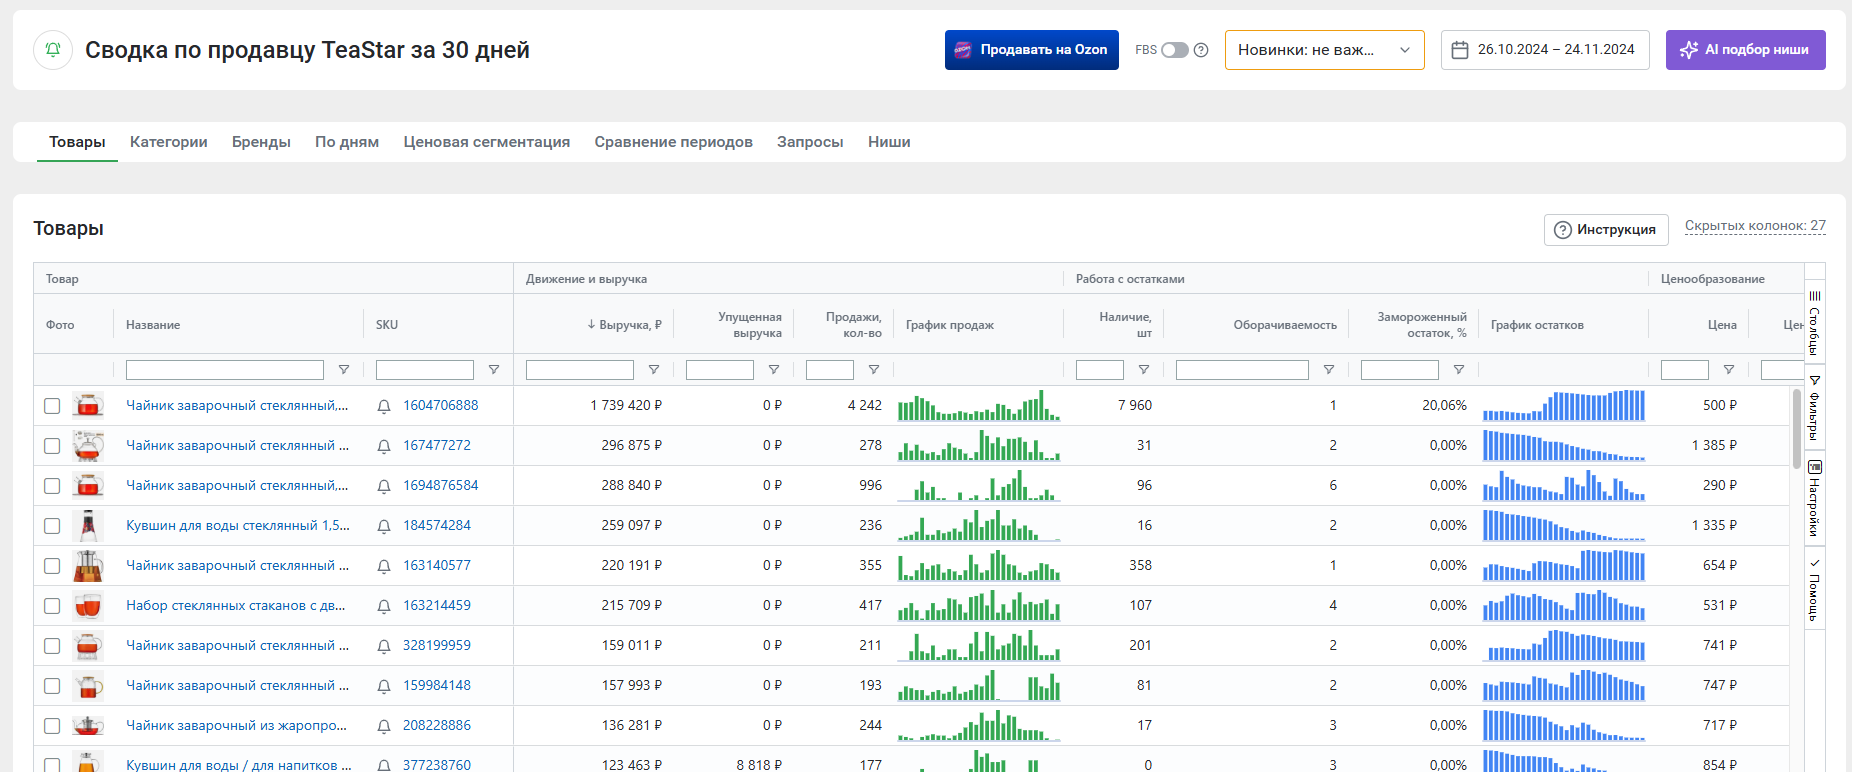The height and width of the screenshot is (781, 1852).
Task: Check the box for SKU 163140577 row
Action: (52, 566)
